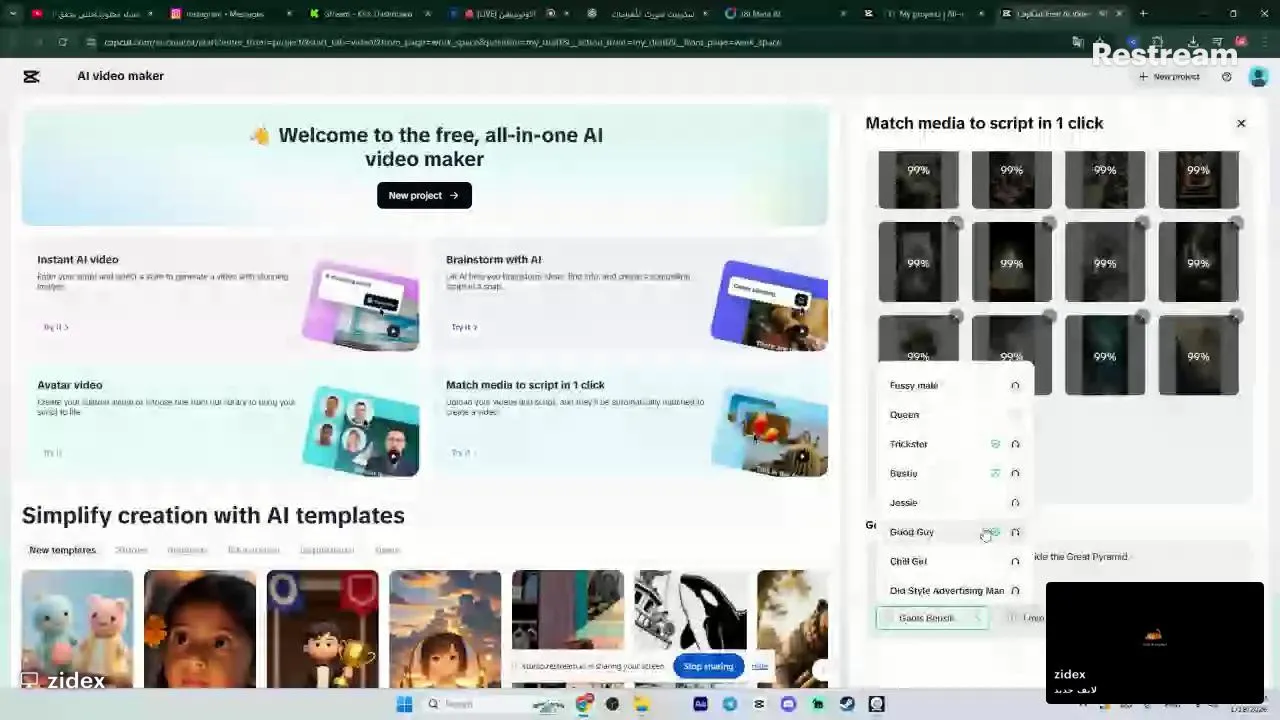Collapse the voice selection dropdown

pyautogui.click(x=932, y=618)
